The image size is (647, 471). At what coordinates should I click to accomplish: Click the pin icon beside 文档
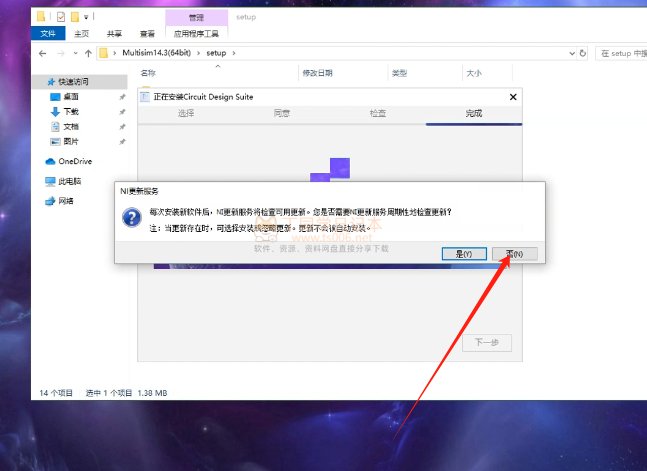(x=122, y=127)
